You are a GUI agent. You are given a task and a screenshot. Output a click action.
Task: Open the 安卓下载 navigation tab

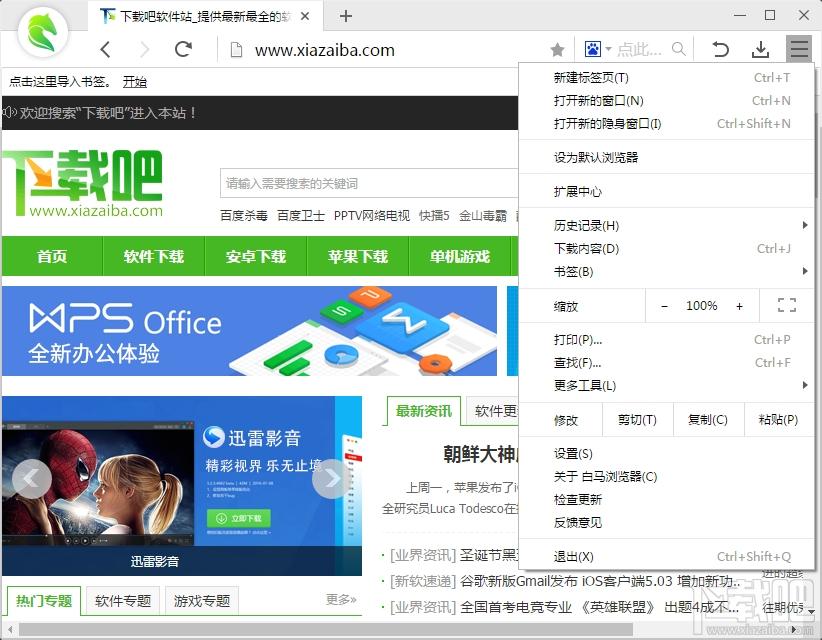point(256,256)
